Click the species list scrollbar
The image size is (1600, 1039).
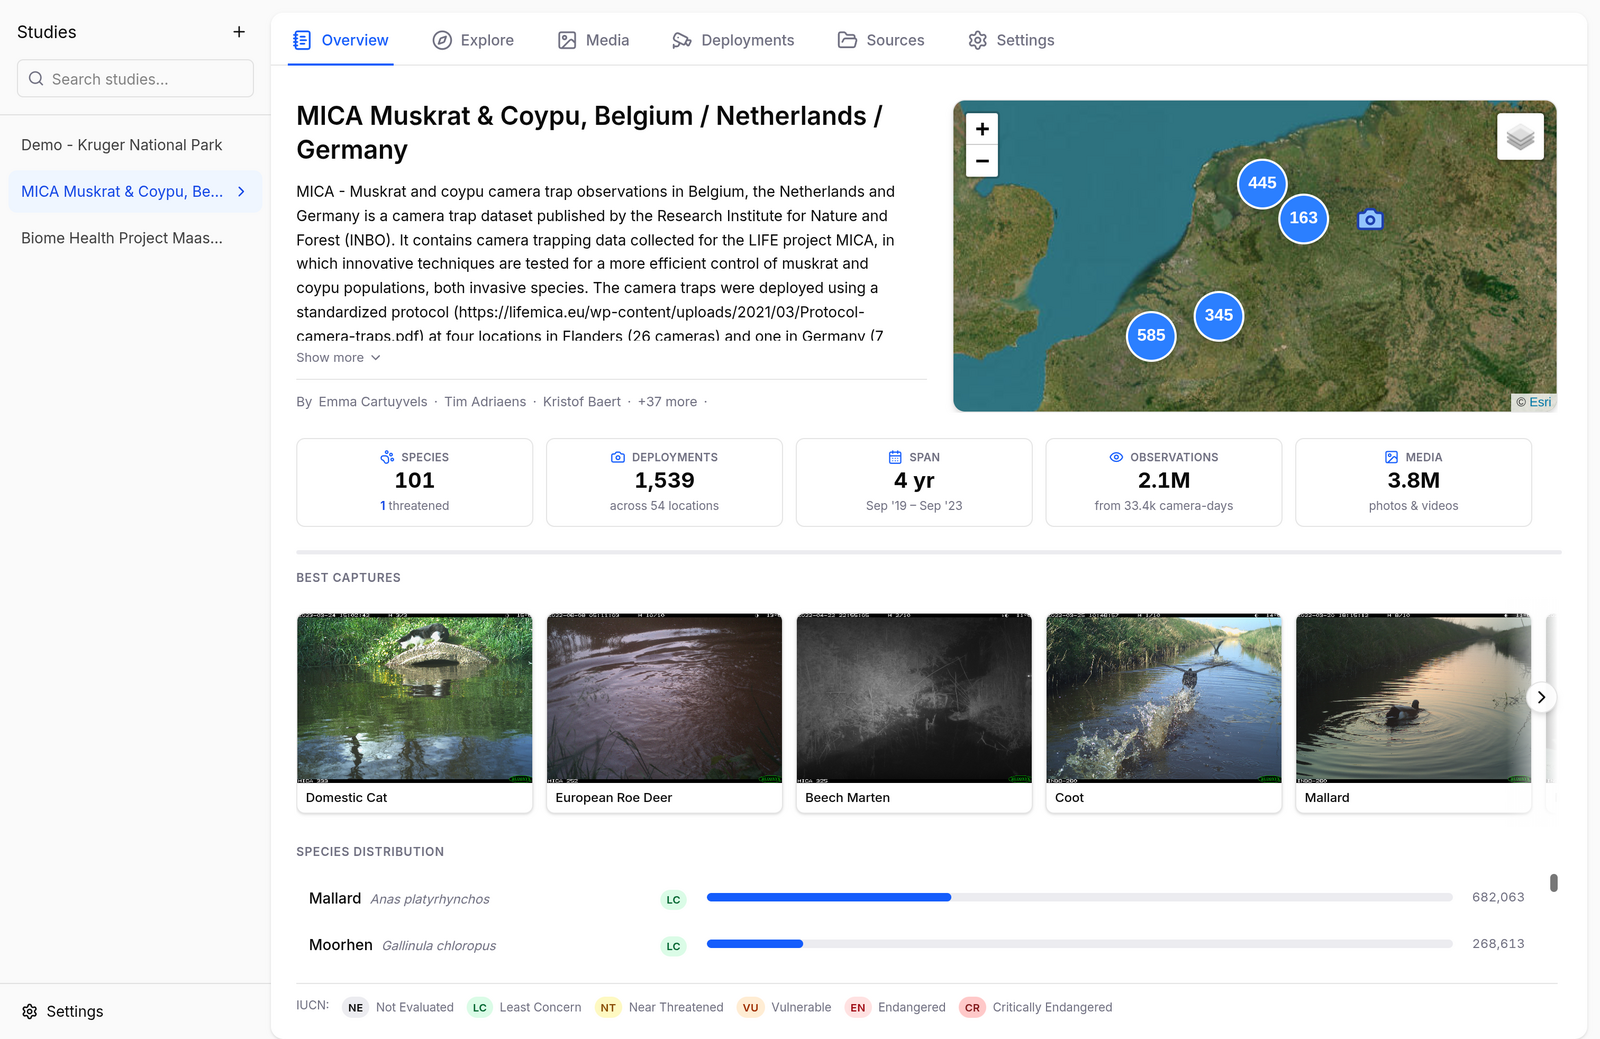[1553, 883]
